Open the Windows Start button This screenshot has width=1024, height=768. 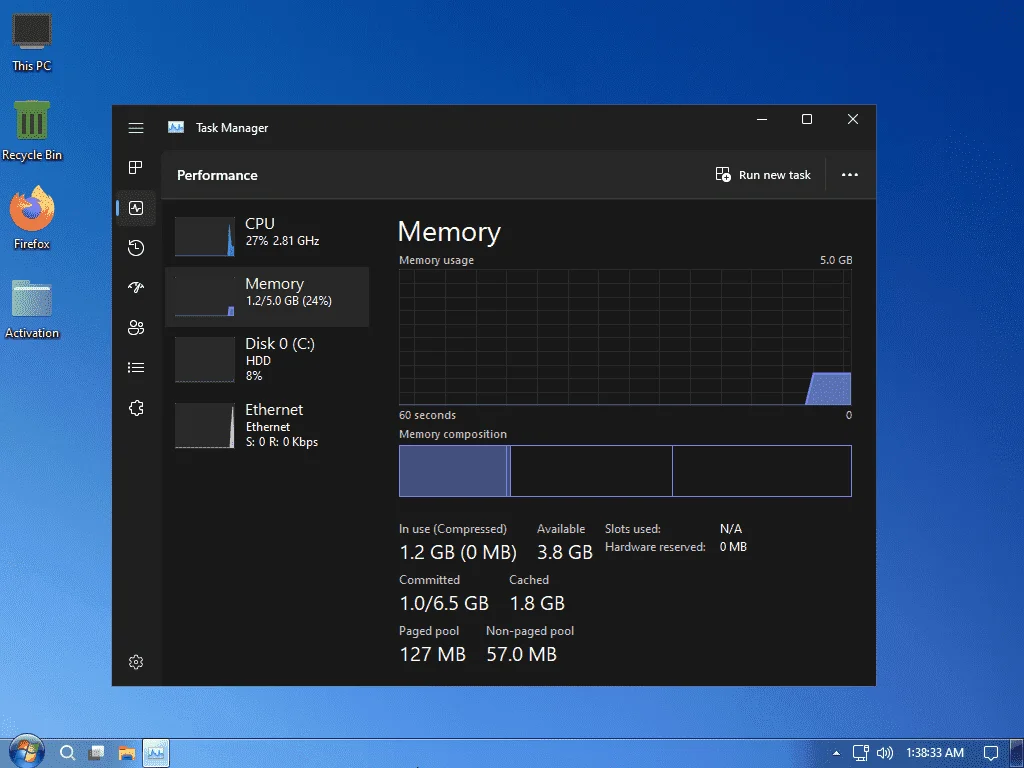click(26, 751)
